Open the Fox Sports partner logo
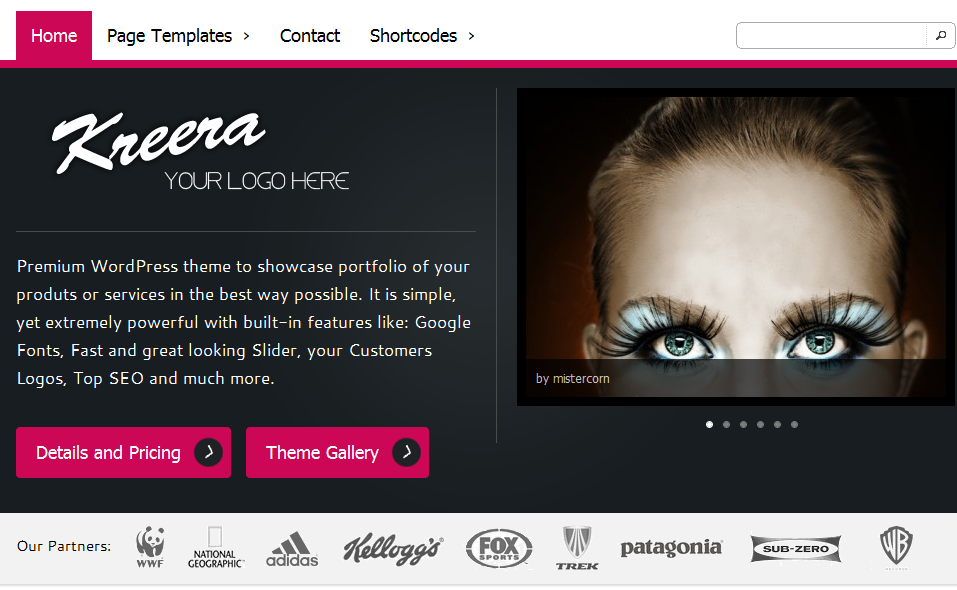The width and height of the screenshot is (957, 590). click(499, 548)
